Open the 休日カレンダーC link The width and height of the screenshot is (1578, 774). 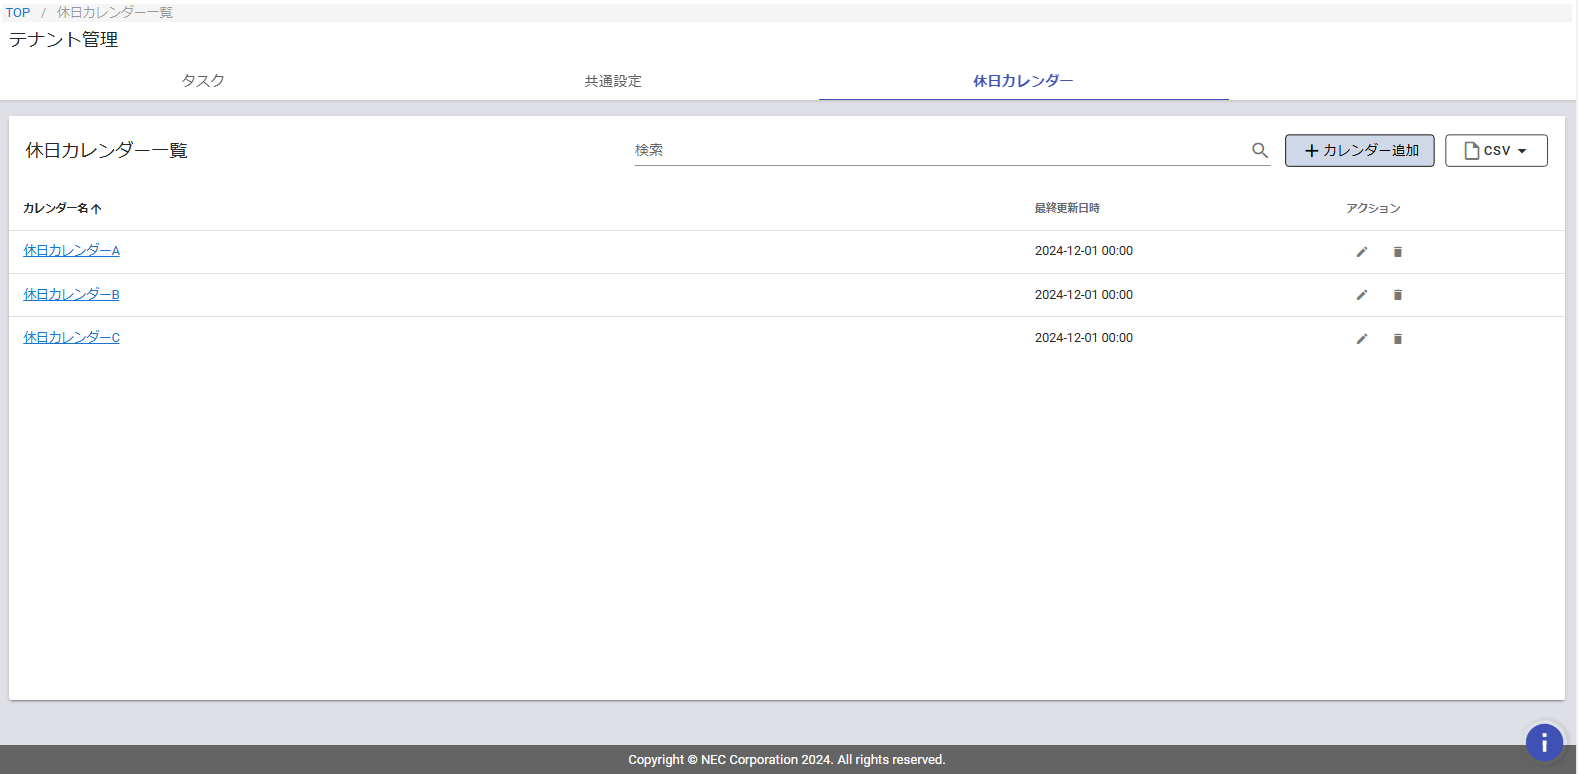tap(72, 338)
